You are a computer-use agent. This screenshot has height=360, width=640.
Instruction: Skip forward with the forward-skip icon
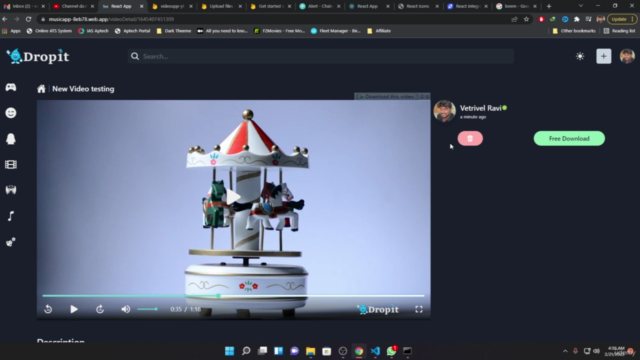click(100, 309)
